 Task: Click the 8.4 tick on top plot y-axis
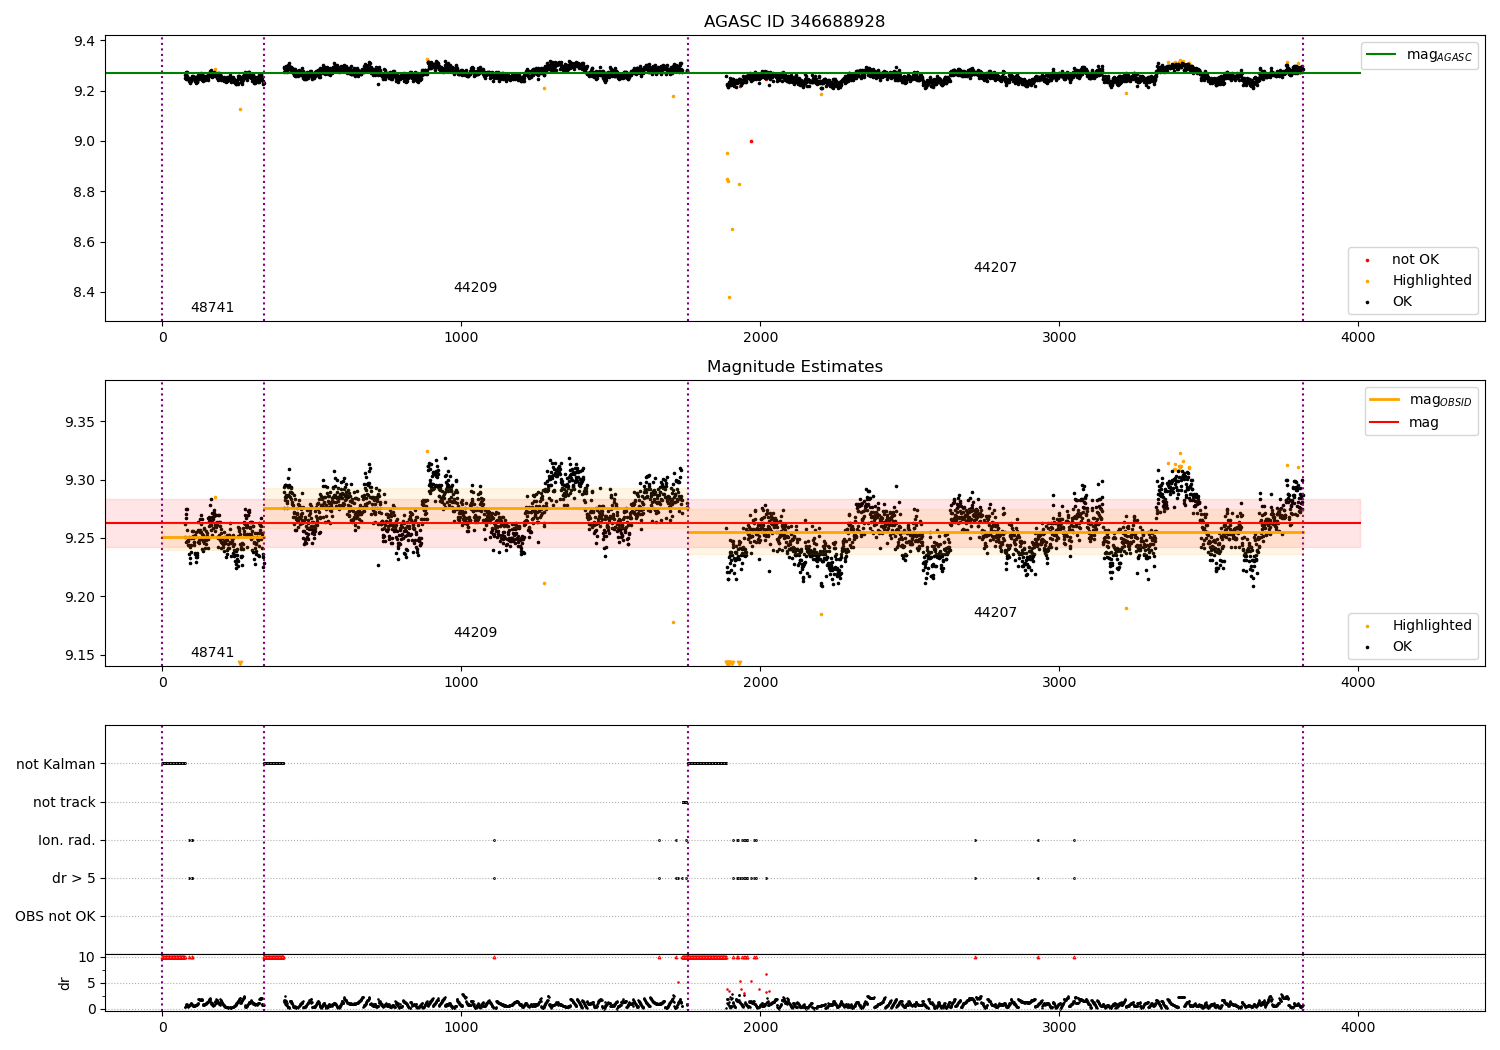84,293
